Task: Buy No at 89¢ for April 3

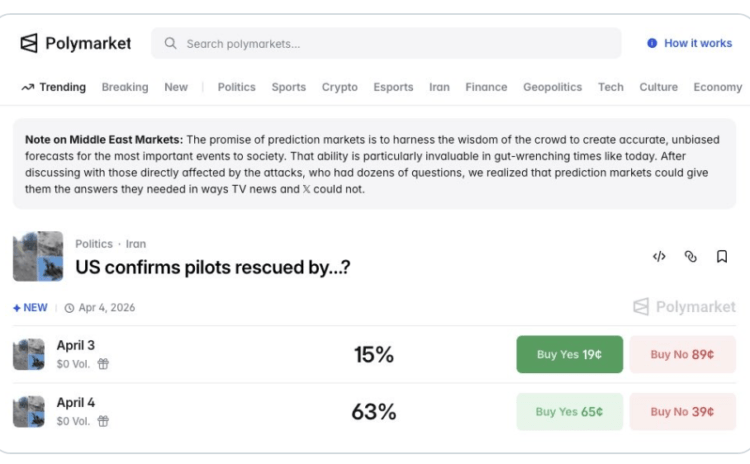Action: (x=682, y=354)
